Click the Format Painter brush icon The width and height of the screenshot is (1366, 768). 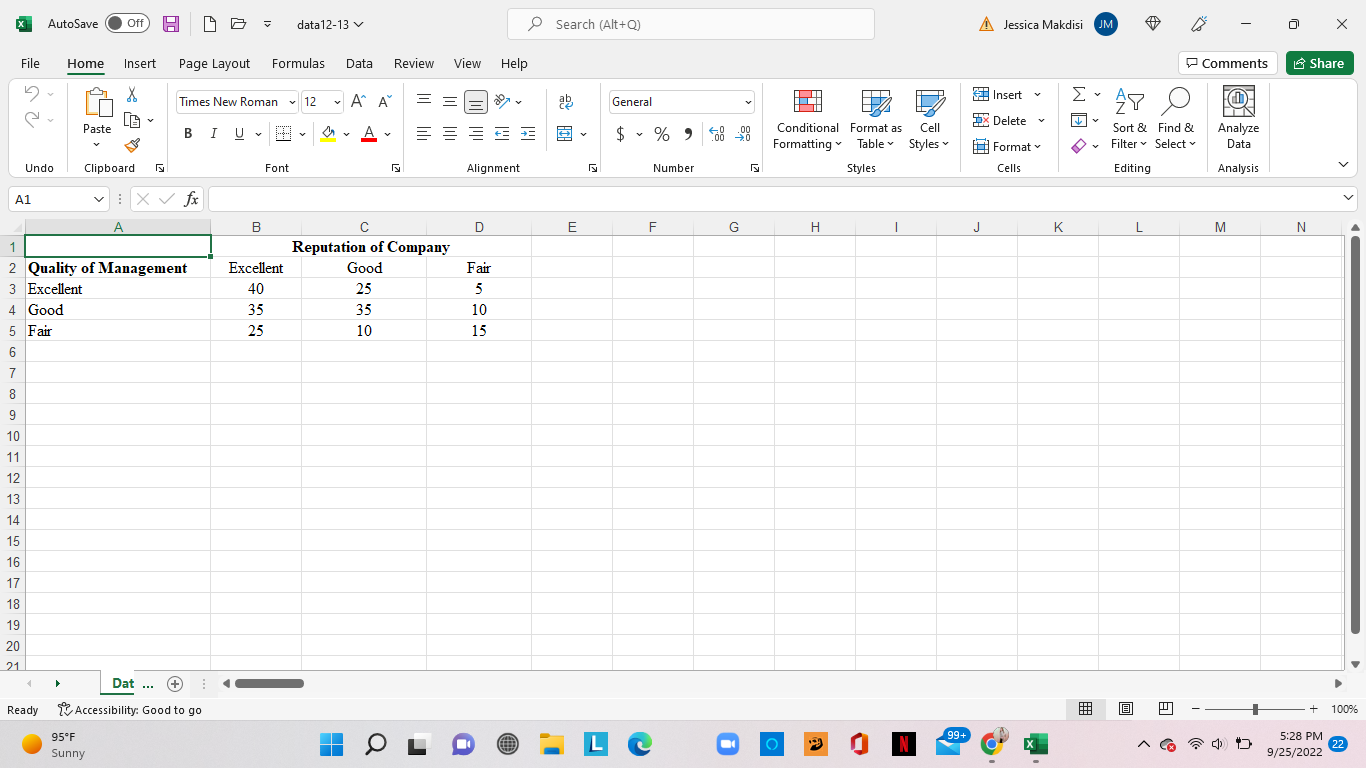pos(132,145)
